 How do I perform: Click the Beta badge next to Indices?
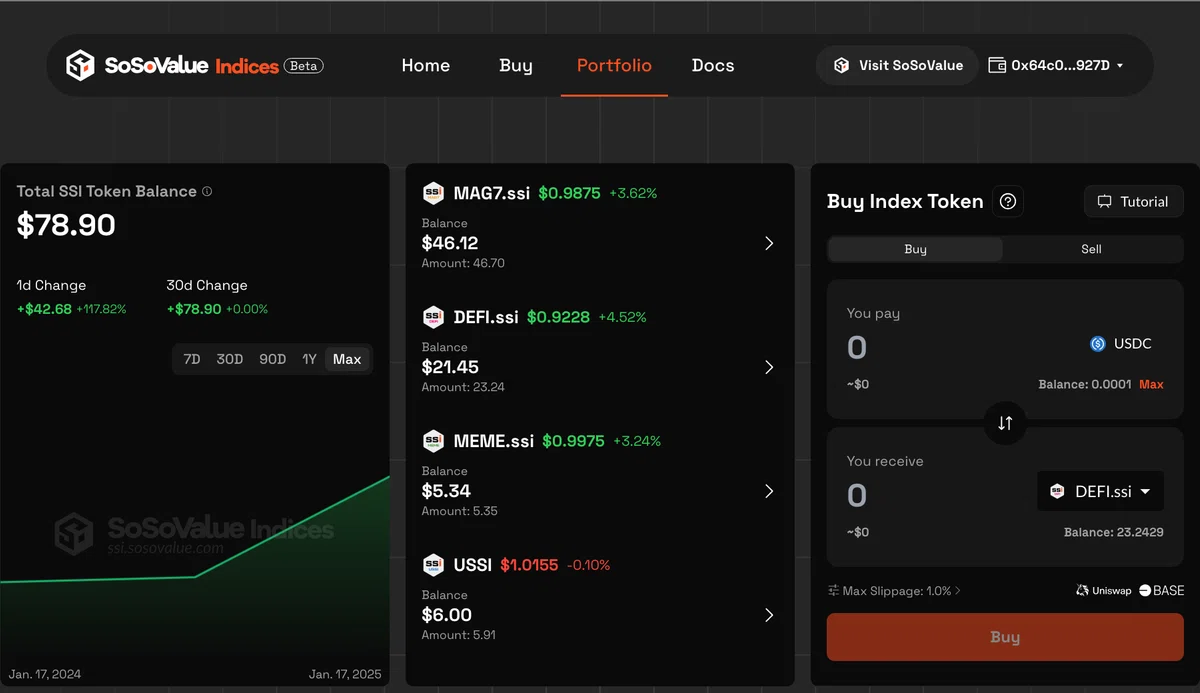point(304,66)
